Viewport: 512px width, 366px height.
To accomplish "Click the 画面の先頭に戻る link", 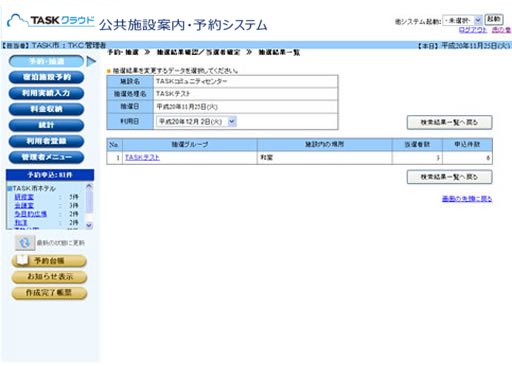I will point(467,199).
